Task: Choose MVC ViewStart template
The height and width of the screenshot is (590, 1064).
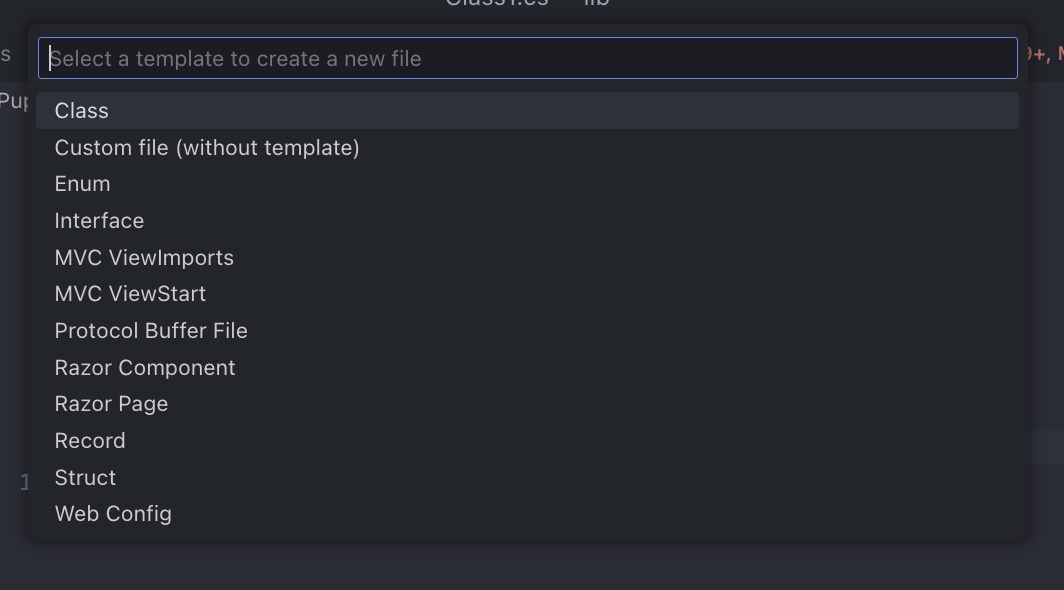Action: pos(131,293)
